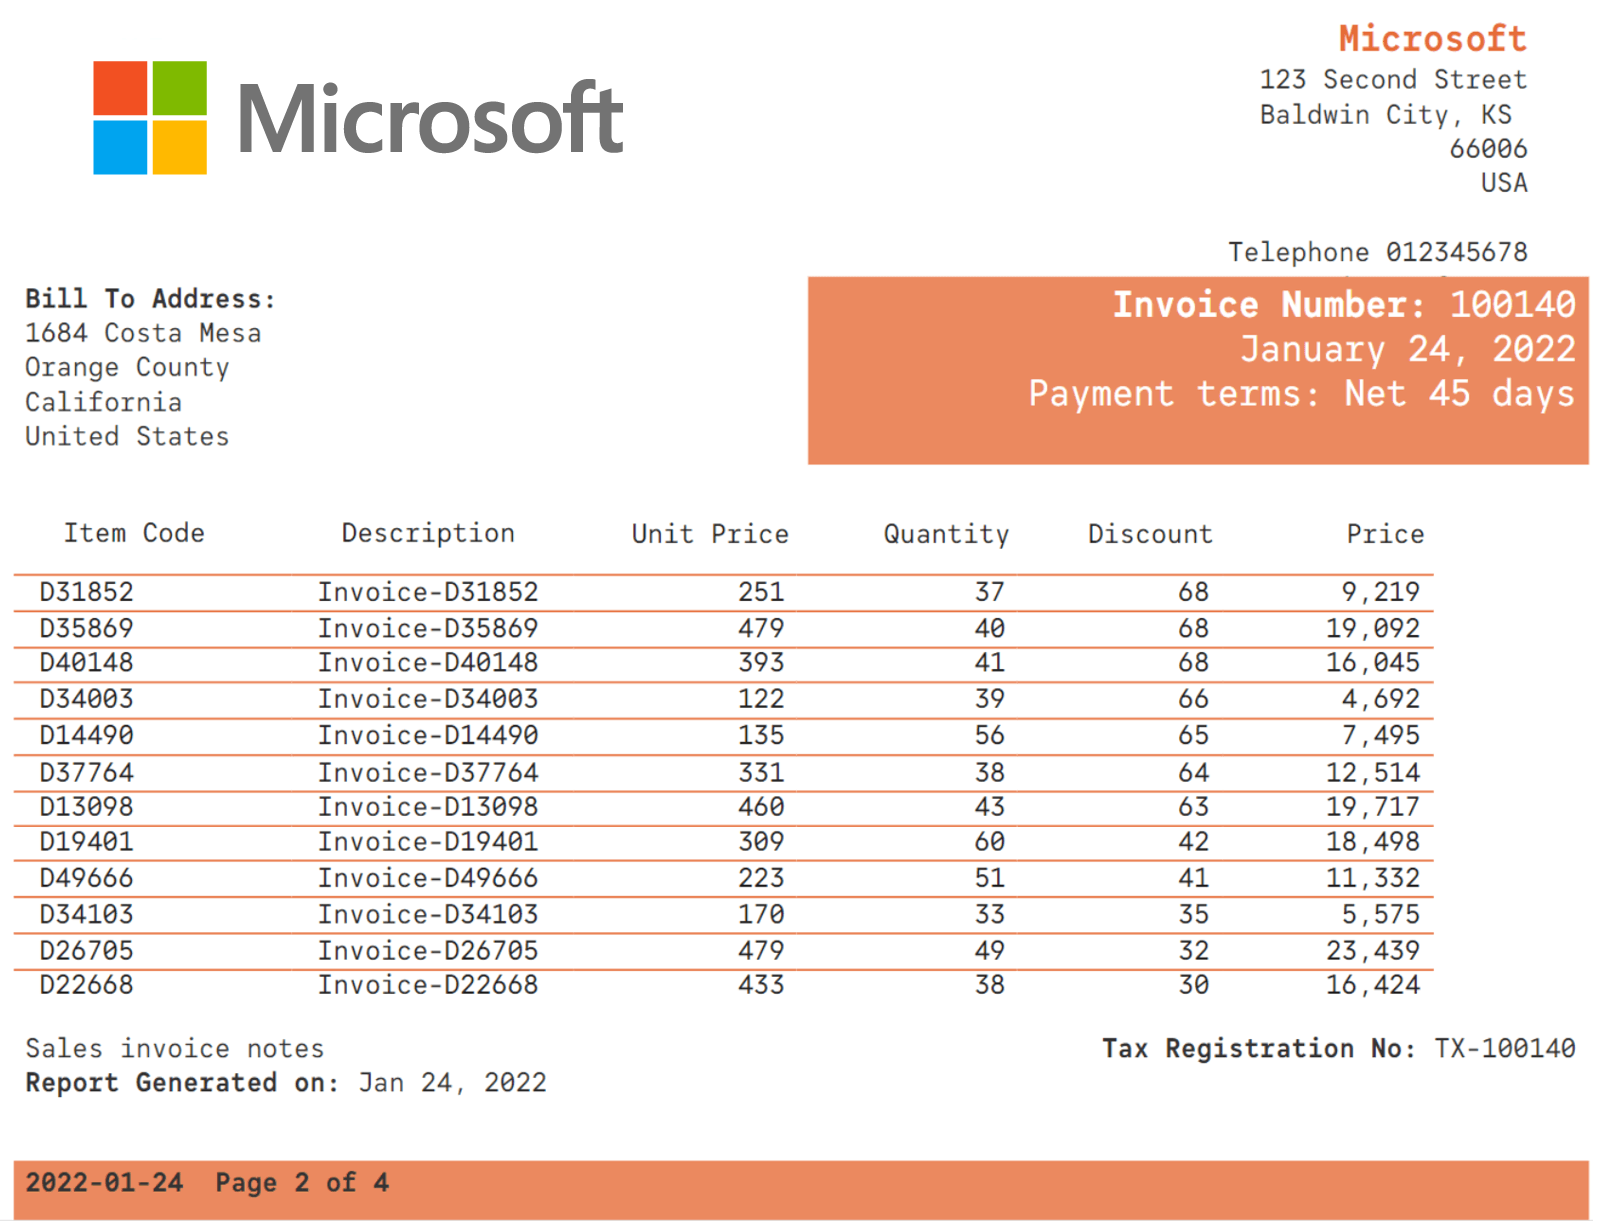Viewport: 1599px width, 1231px height.
Task: Select item code D13098
Action: [86, 806]
